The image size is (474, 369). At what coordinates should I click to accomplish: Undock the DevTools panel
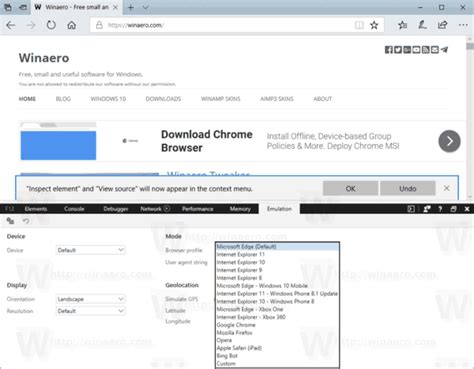(453, 209)
